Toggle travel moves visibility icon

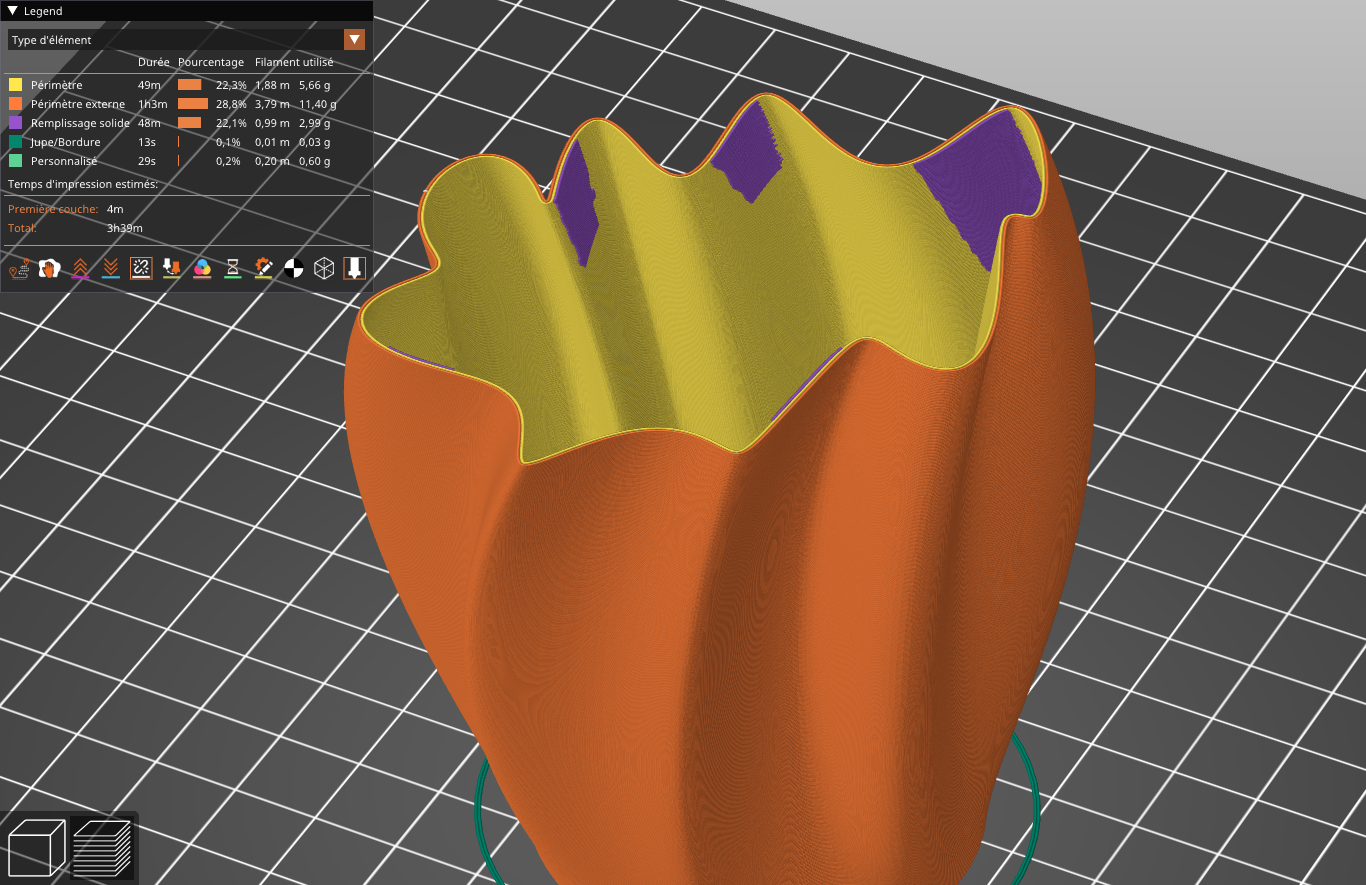(19, 268)
